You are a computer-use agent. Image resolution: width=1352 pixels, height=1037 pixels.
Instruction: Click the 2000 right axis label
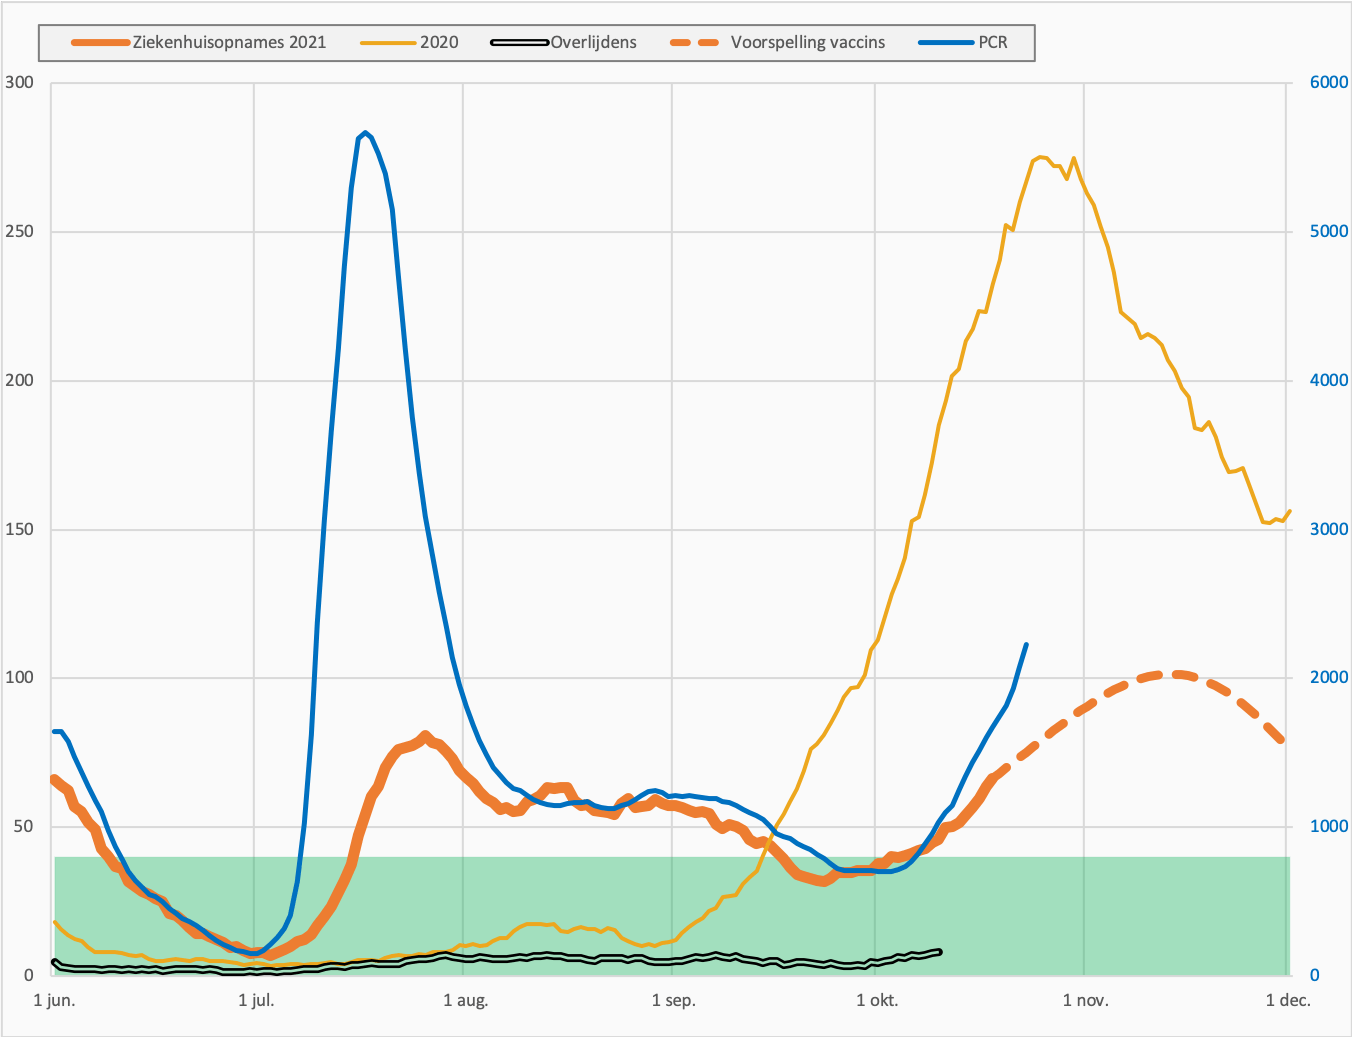click(x=1329, y=677)
